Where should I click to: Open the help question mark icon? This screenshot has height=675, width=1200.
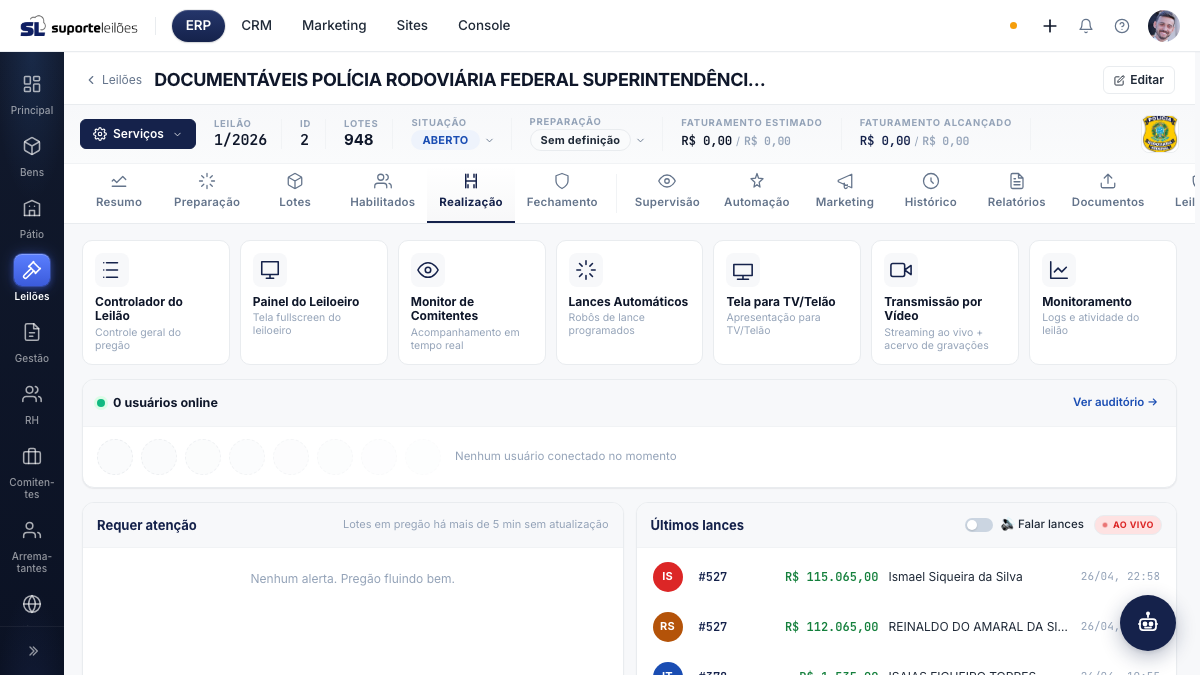click(x=1122, y=26)
